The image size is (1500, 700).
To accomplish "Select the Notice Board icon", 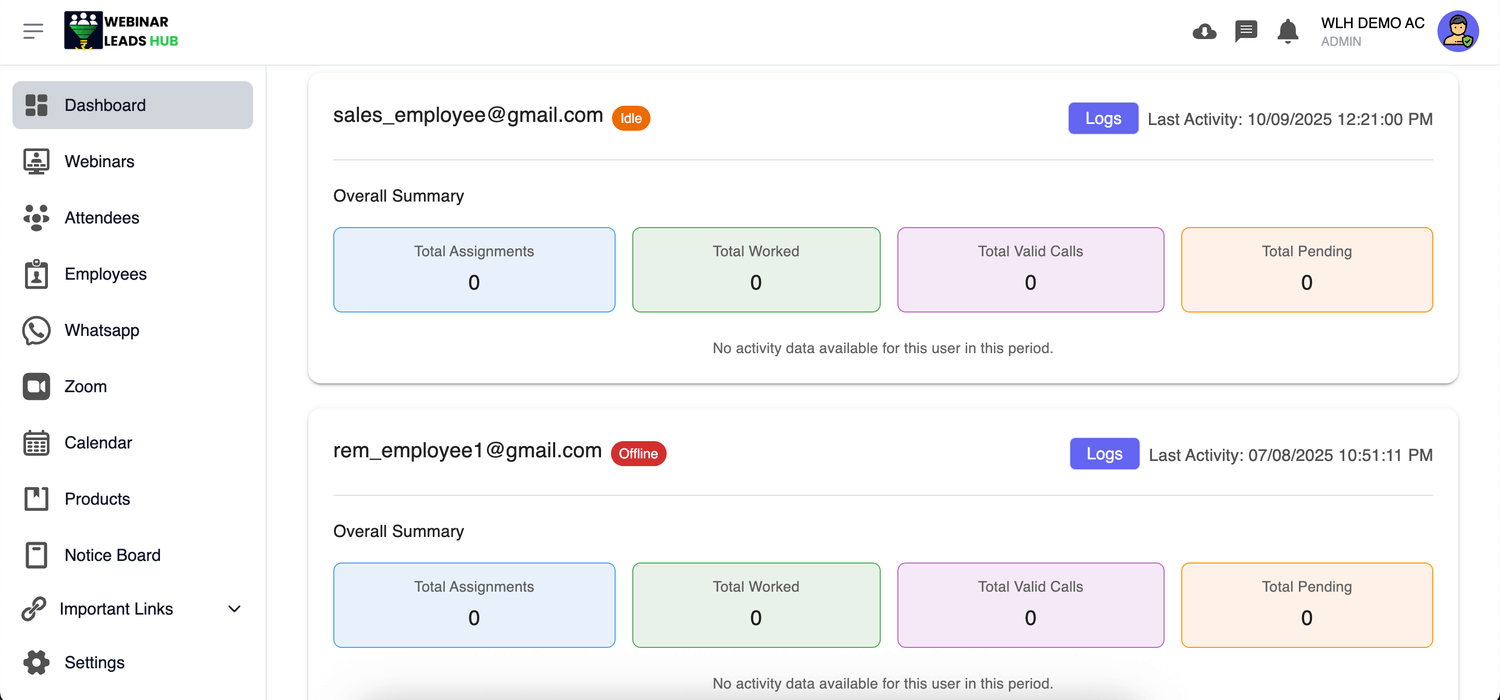I will 36,555.
